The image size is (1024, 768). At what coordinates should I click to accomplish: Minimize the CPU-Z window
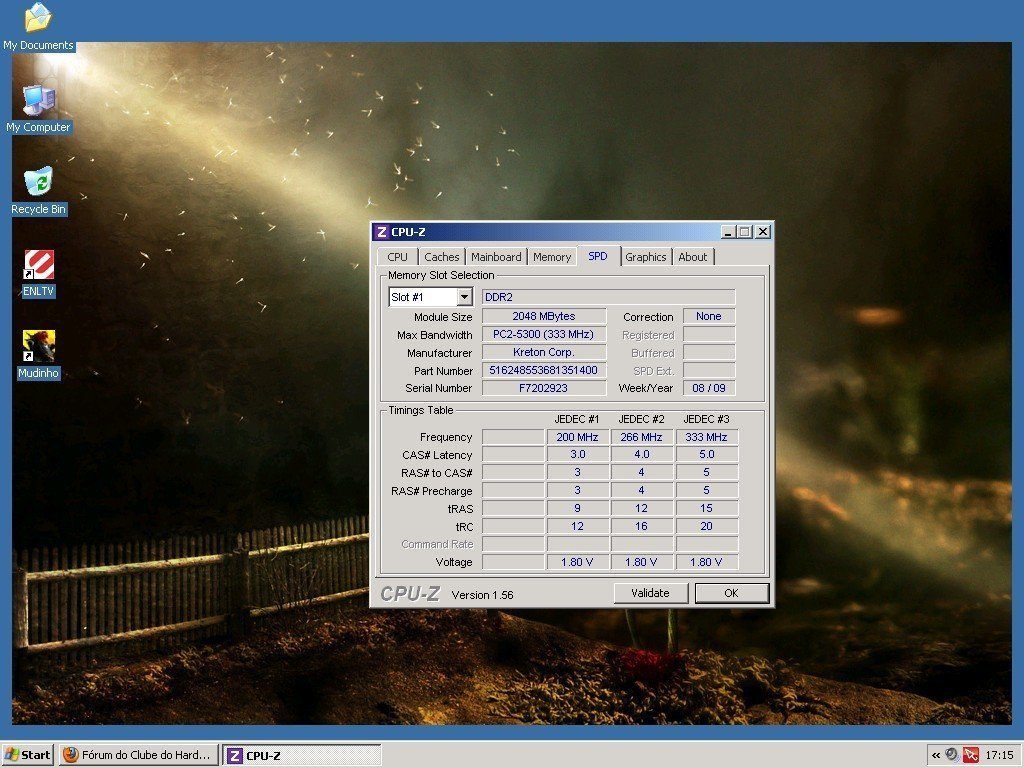(728, 232)
